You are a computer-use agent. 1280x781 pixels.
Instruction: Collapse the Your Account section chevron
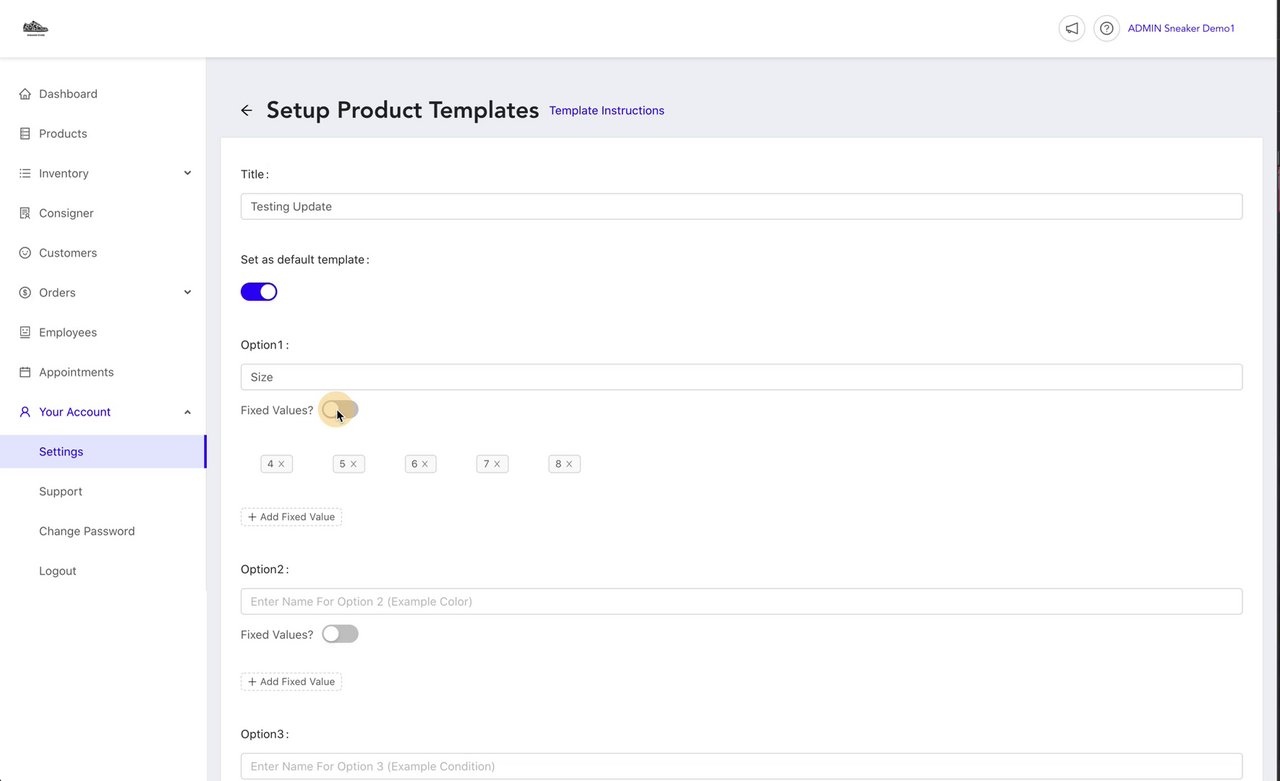pos(187,412)
